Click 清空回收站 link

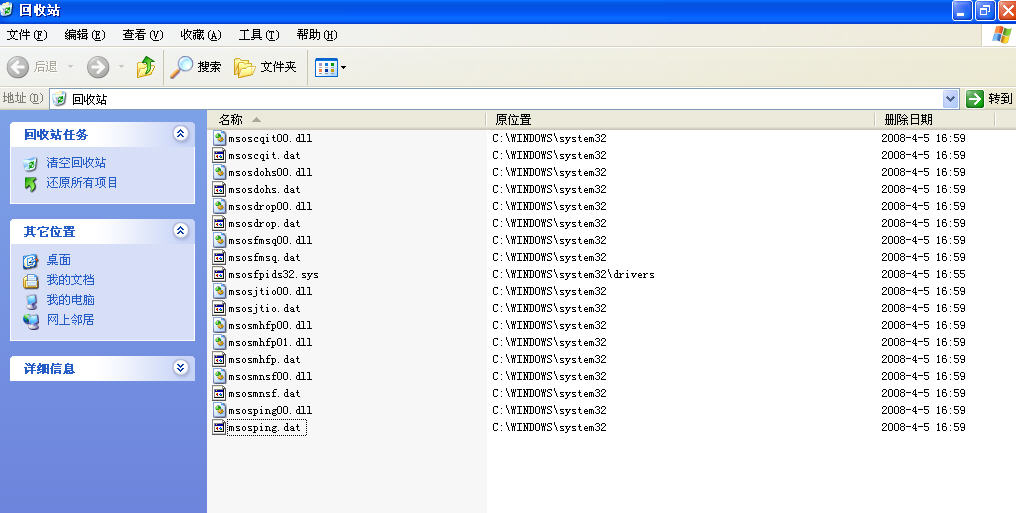click(x=76, y=163)
